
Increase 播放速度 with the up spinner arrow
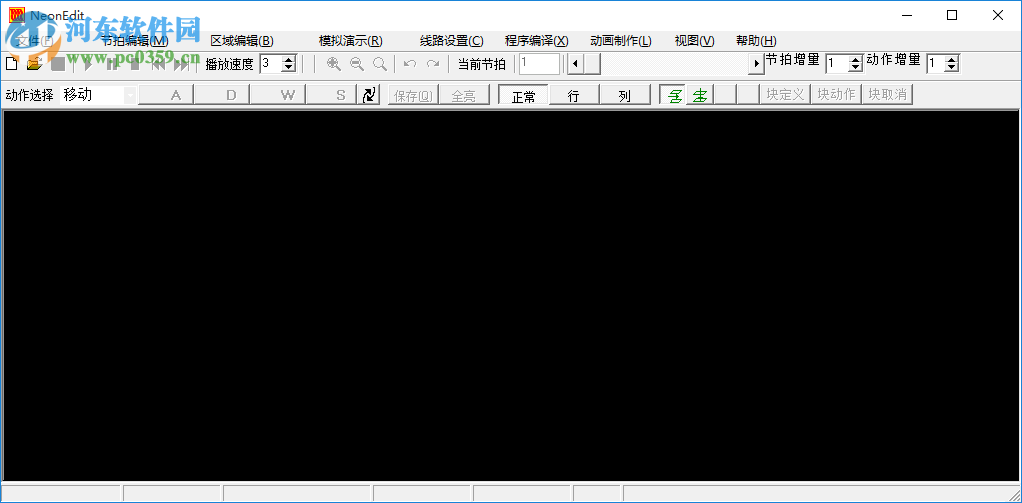[x=289, y=59]
